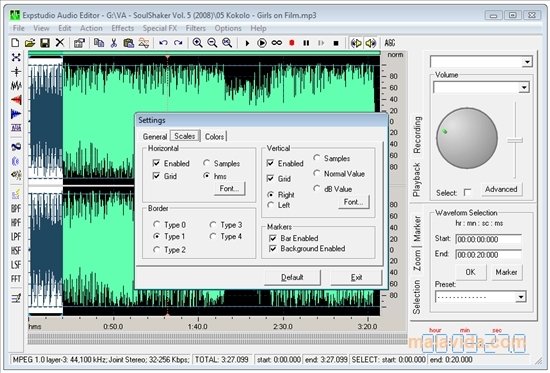Toggle Vertical Enabled checkbox
The height and width of the screenshot is (373, 550).
pyautogui.click(x=270, y=163)
